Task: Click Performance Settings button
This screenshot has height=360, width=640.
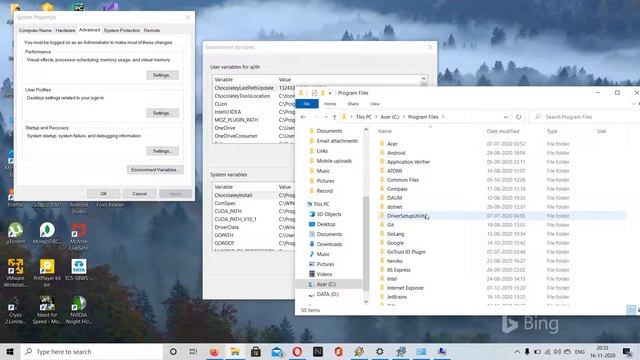Action: (162, 75)
